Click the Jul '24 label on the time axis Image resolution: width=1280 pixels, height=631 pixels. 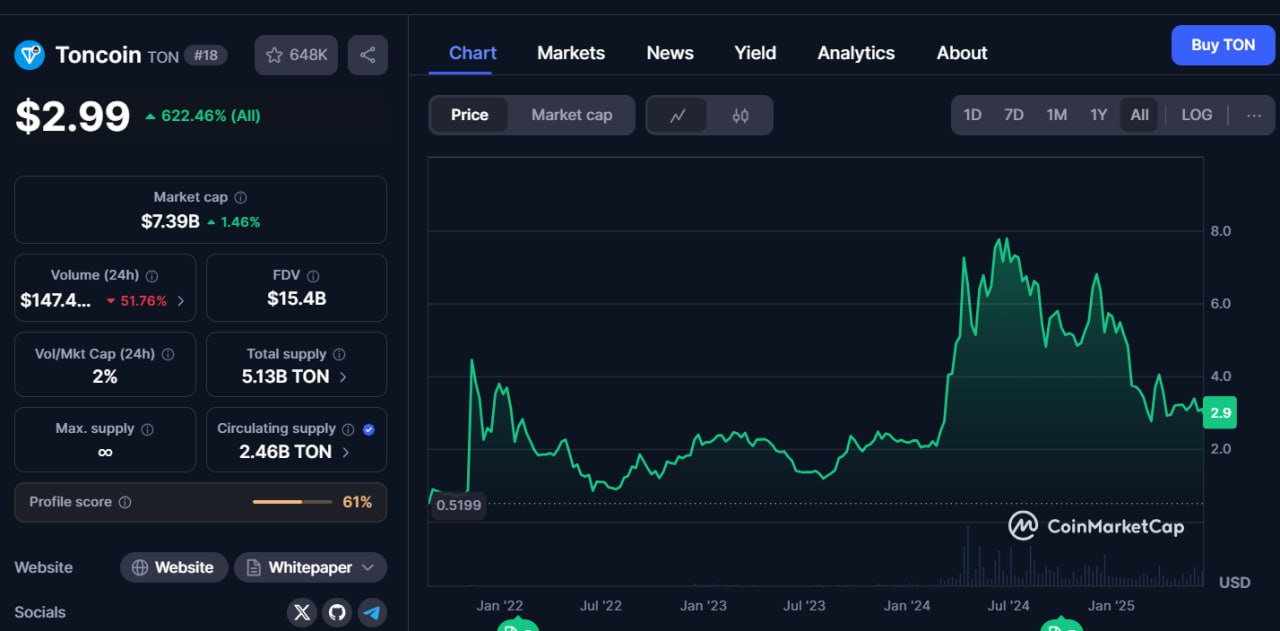pyautogui.click(x=1008, y=605)
